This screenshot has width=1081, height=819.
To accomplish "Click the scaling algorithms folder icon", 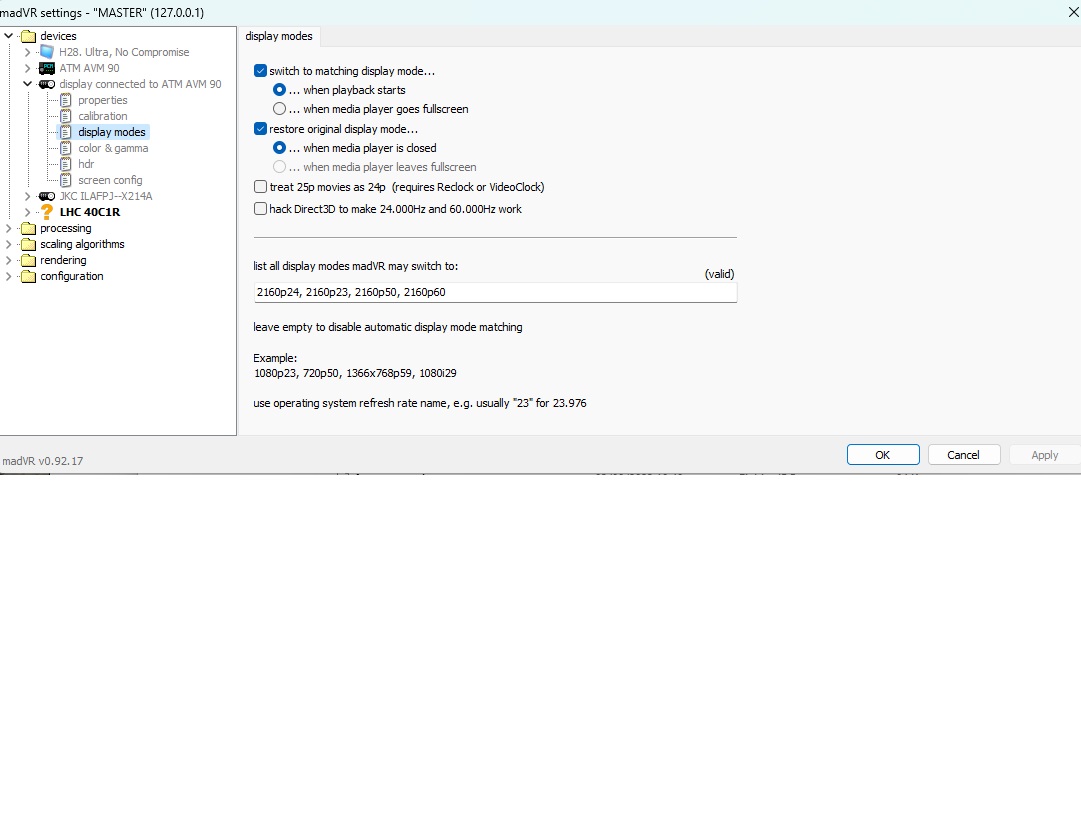I will click(x=28, y=244).
